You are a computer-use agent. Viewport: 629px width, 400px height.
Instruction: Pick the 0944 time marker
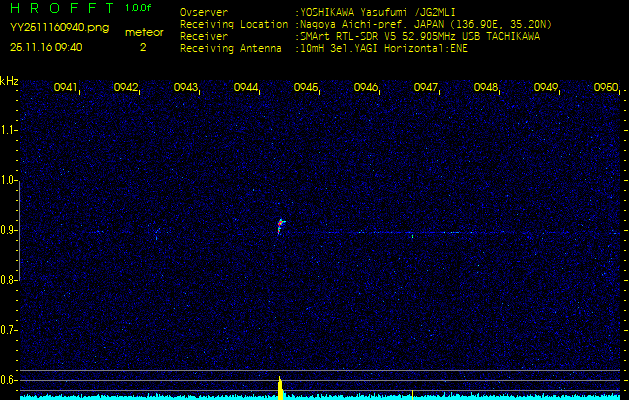point(246,88)
